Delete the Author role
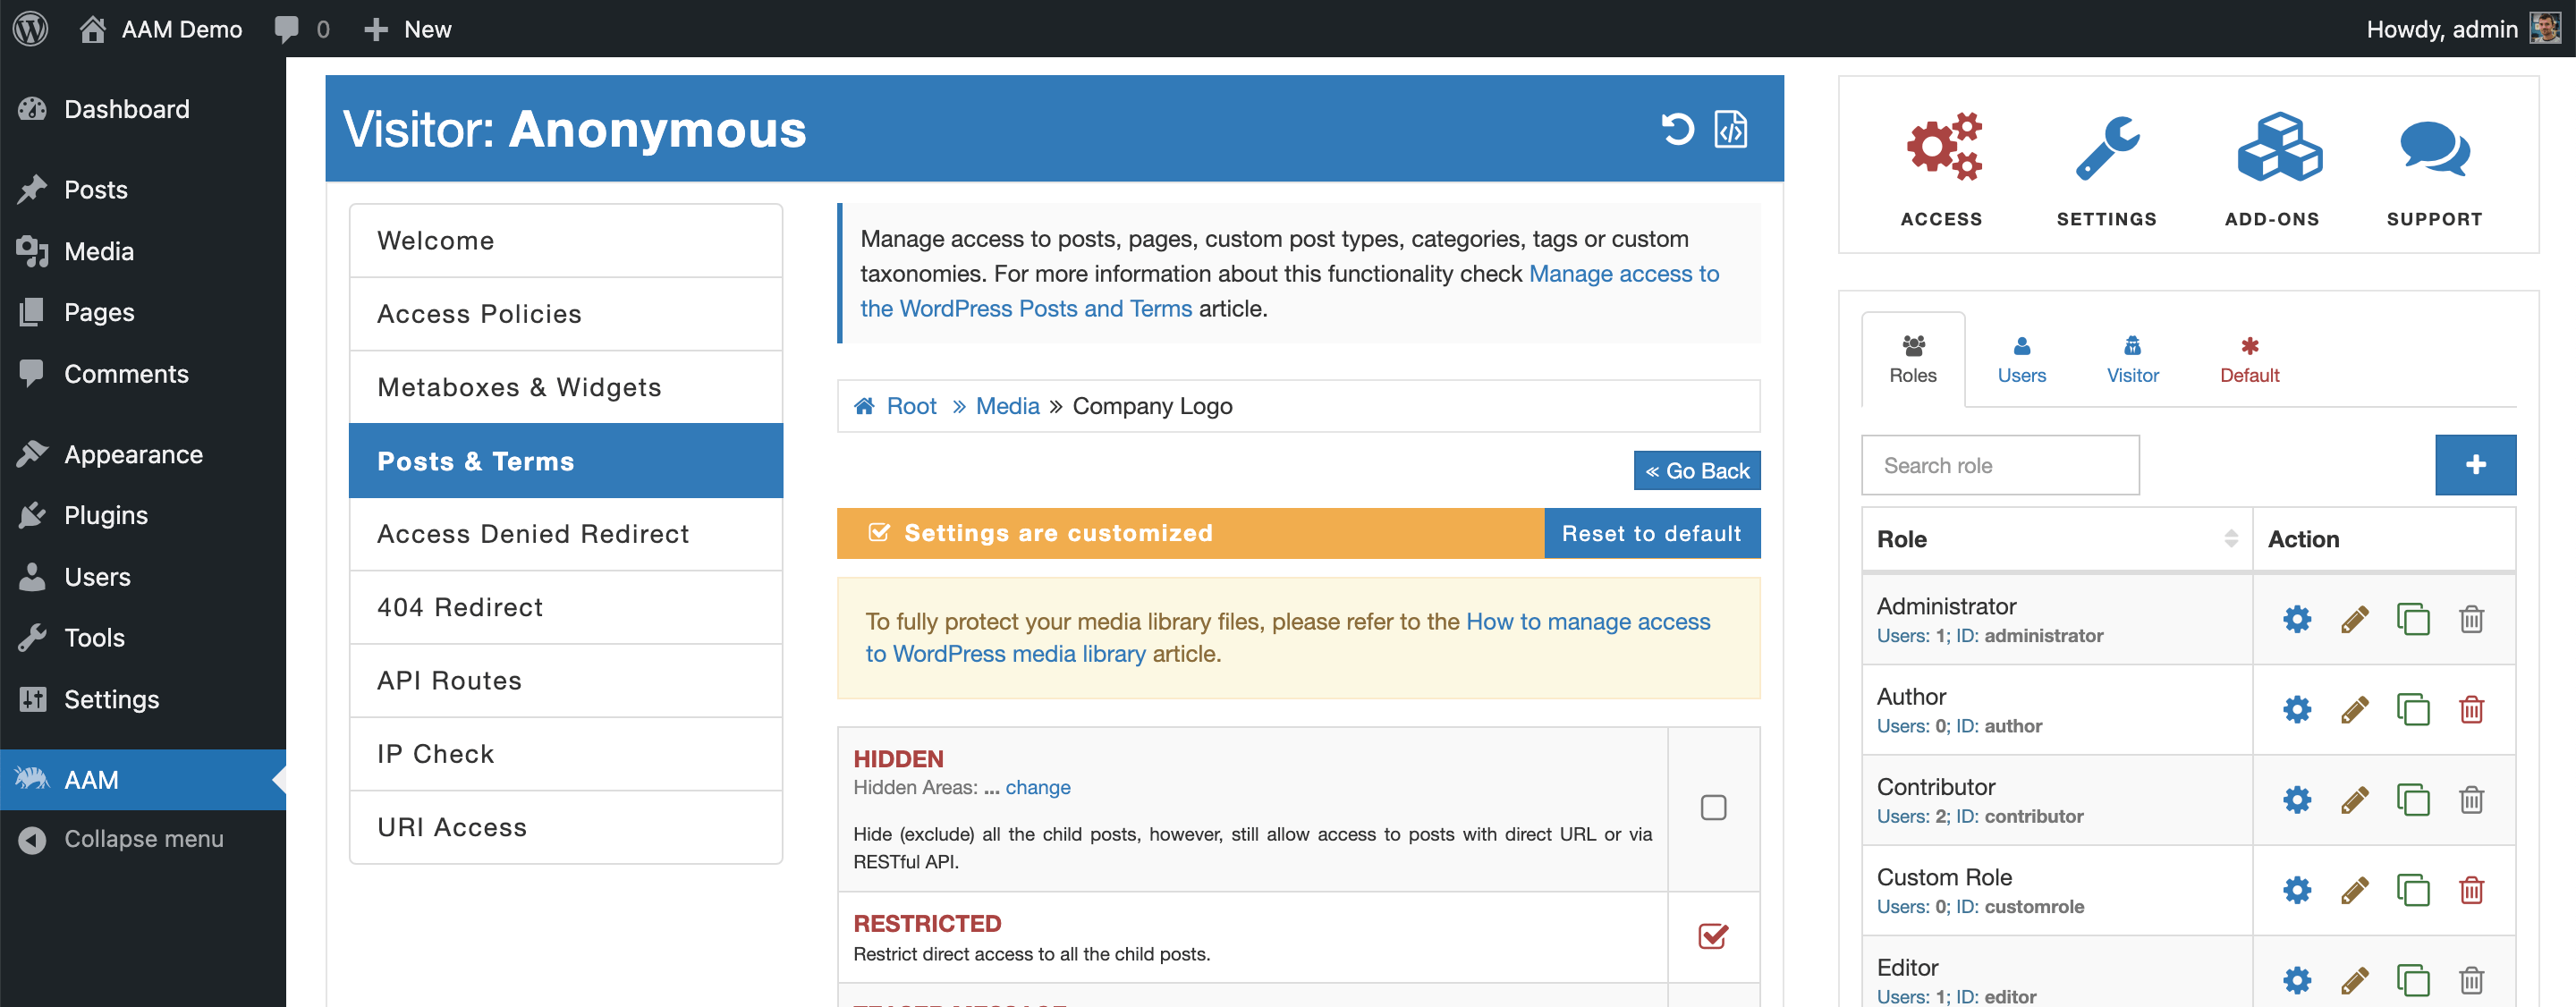The height and width of the screenshot is (1007, 2576). 2471,709
